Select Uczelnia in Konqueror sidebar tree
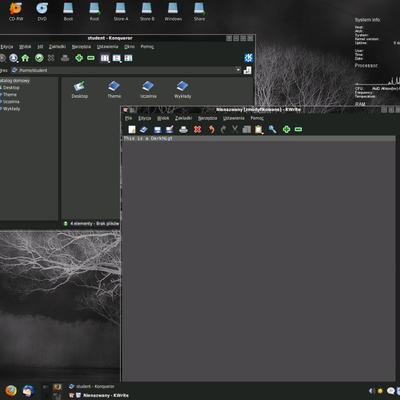Image resolution: width=400 pixels, height=400 pixels. [11, 102]
